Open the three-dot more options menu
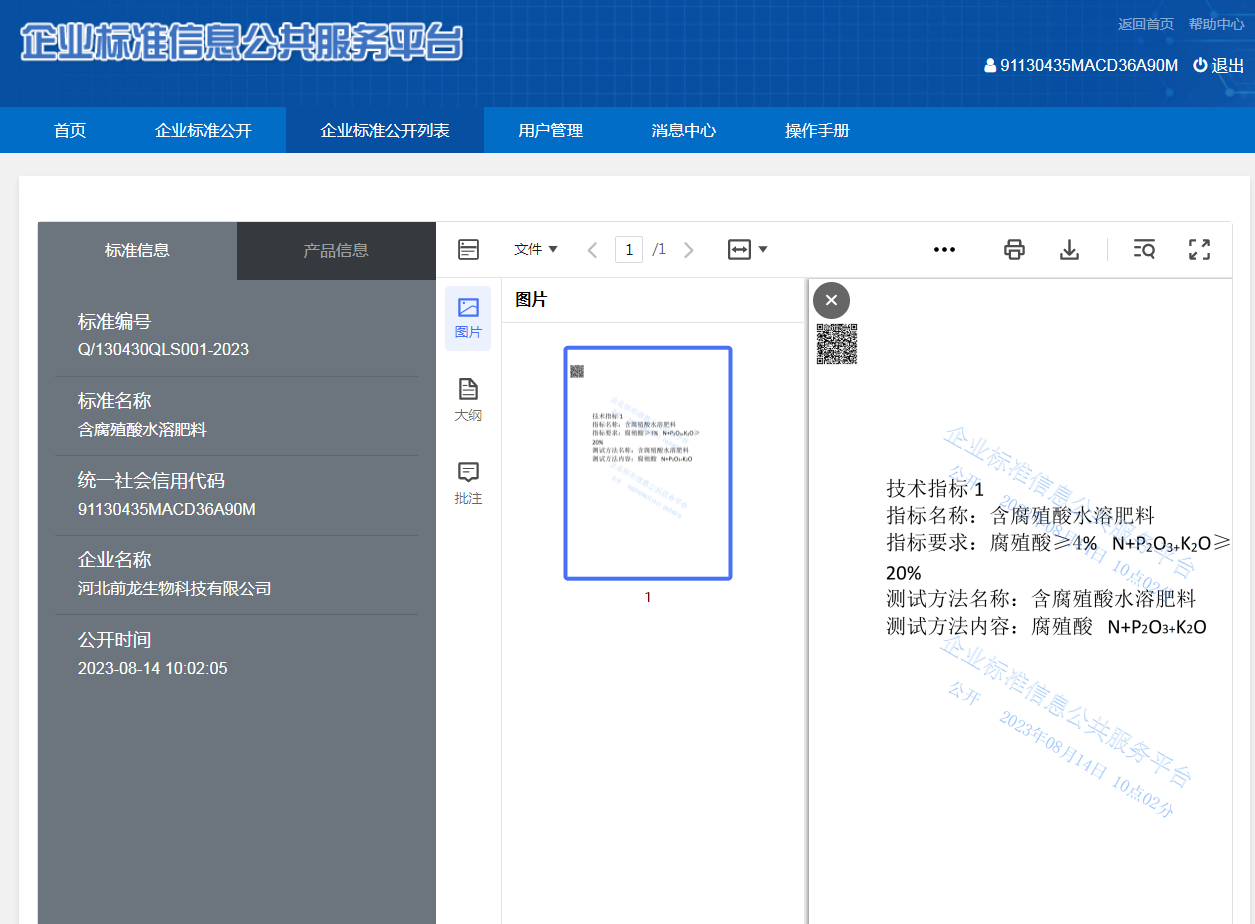The image size is (1255, 924). (944, 250)
